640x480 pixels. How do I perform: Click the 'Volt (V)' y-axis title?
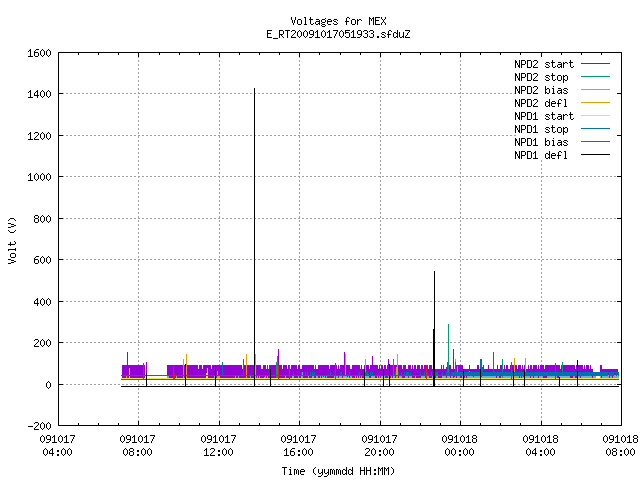tap(12, 240)
